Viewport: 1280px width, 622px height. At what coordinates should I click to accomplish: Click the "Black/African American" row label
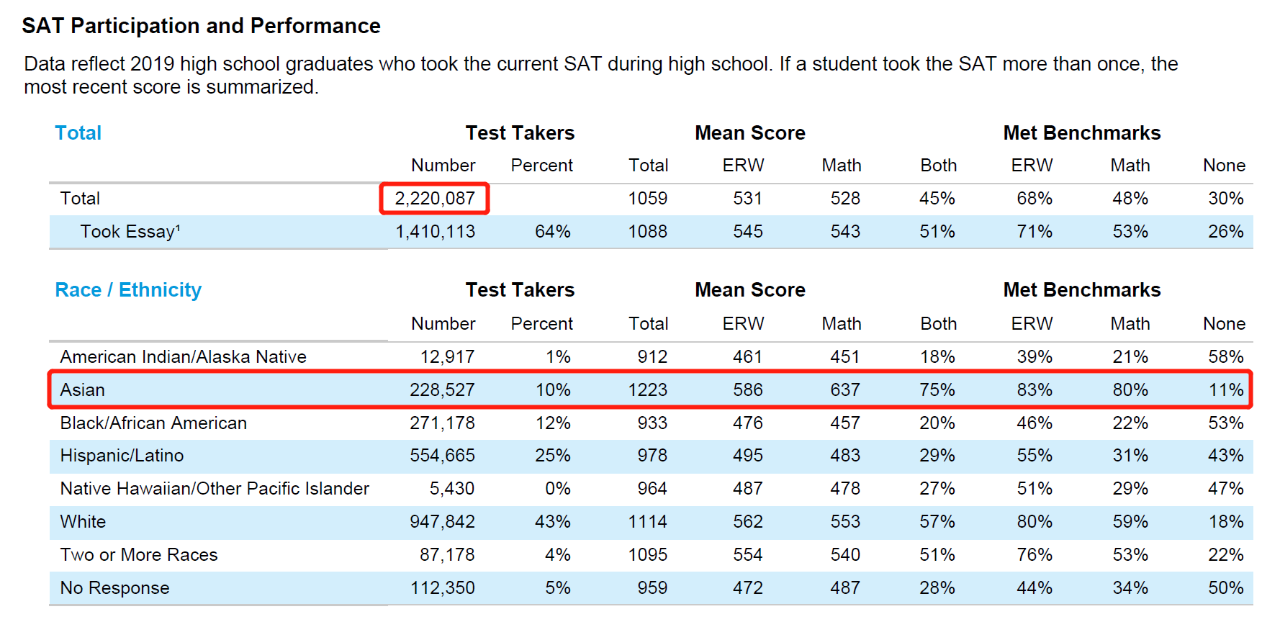tap(153, 423)
